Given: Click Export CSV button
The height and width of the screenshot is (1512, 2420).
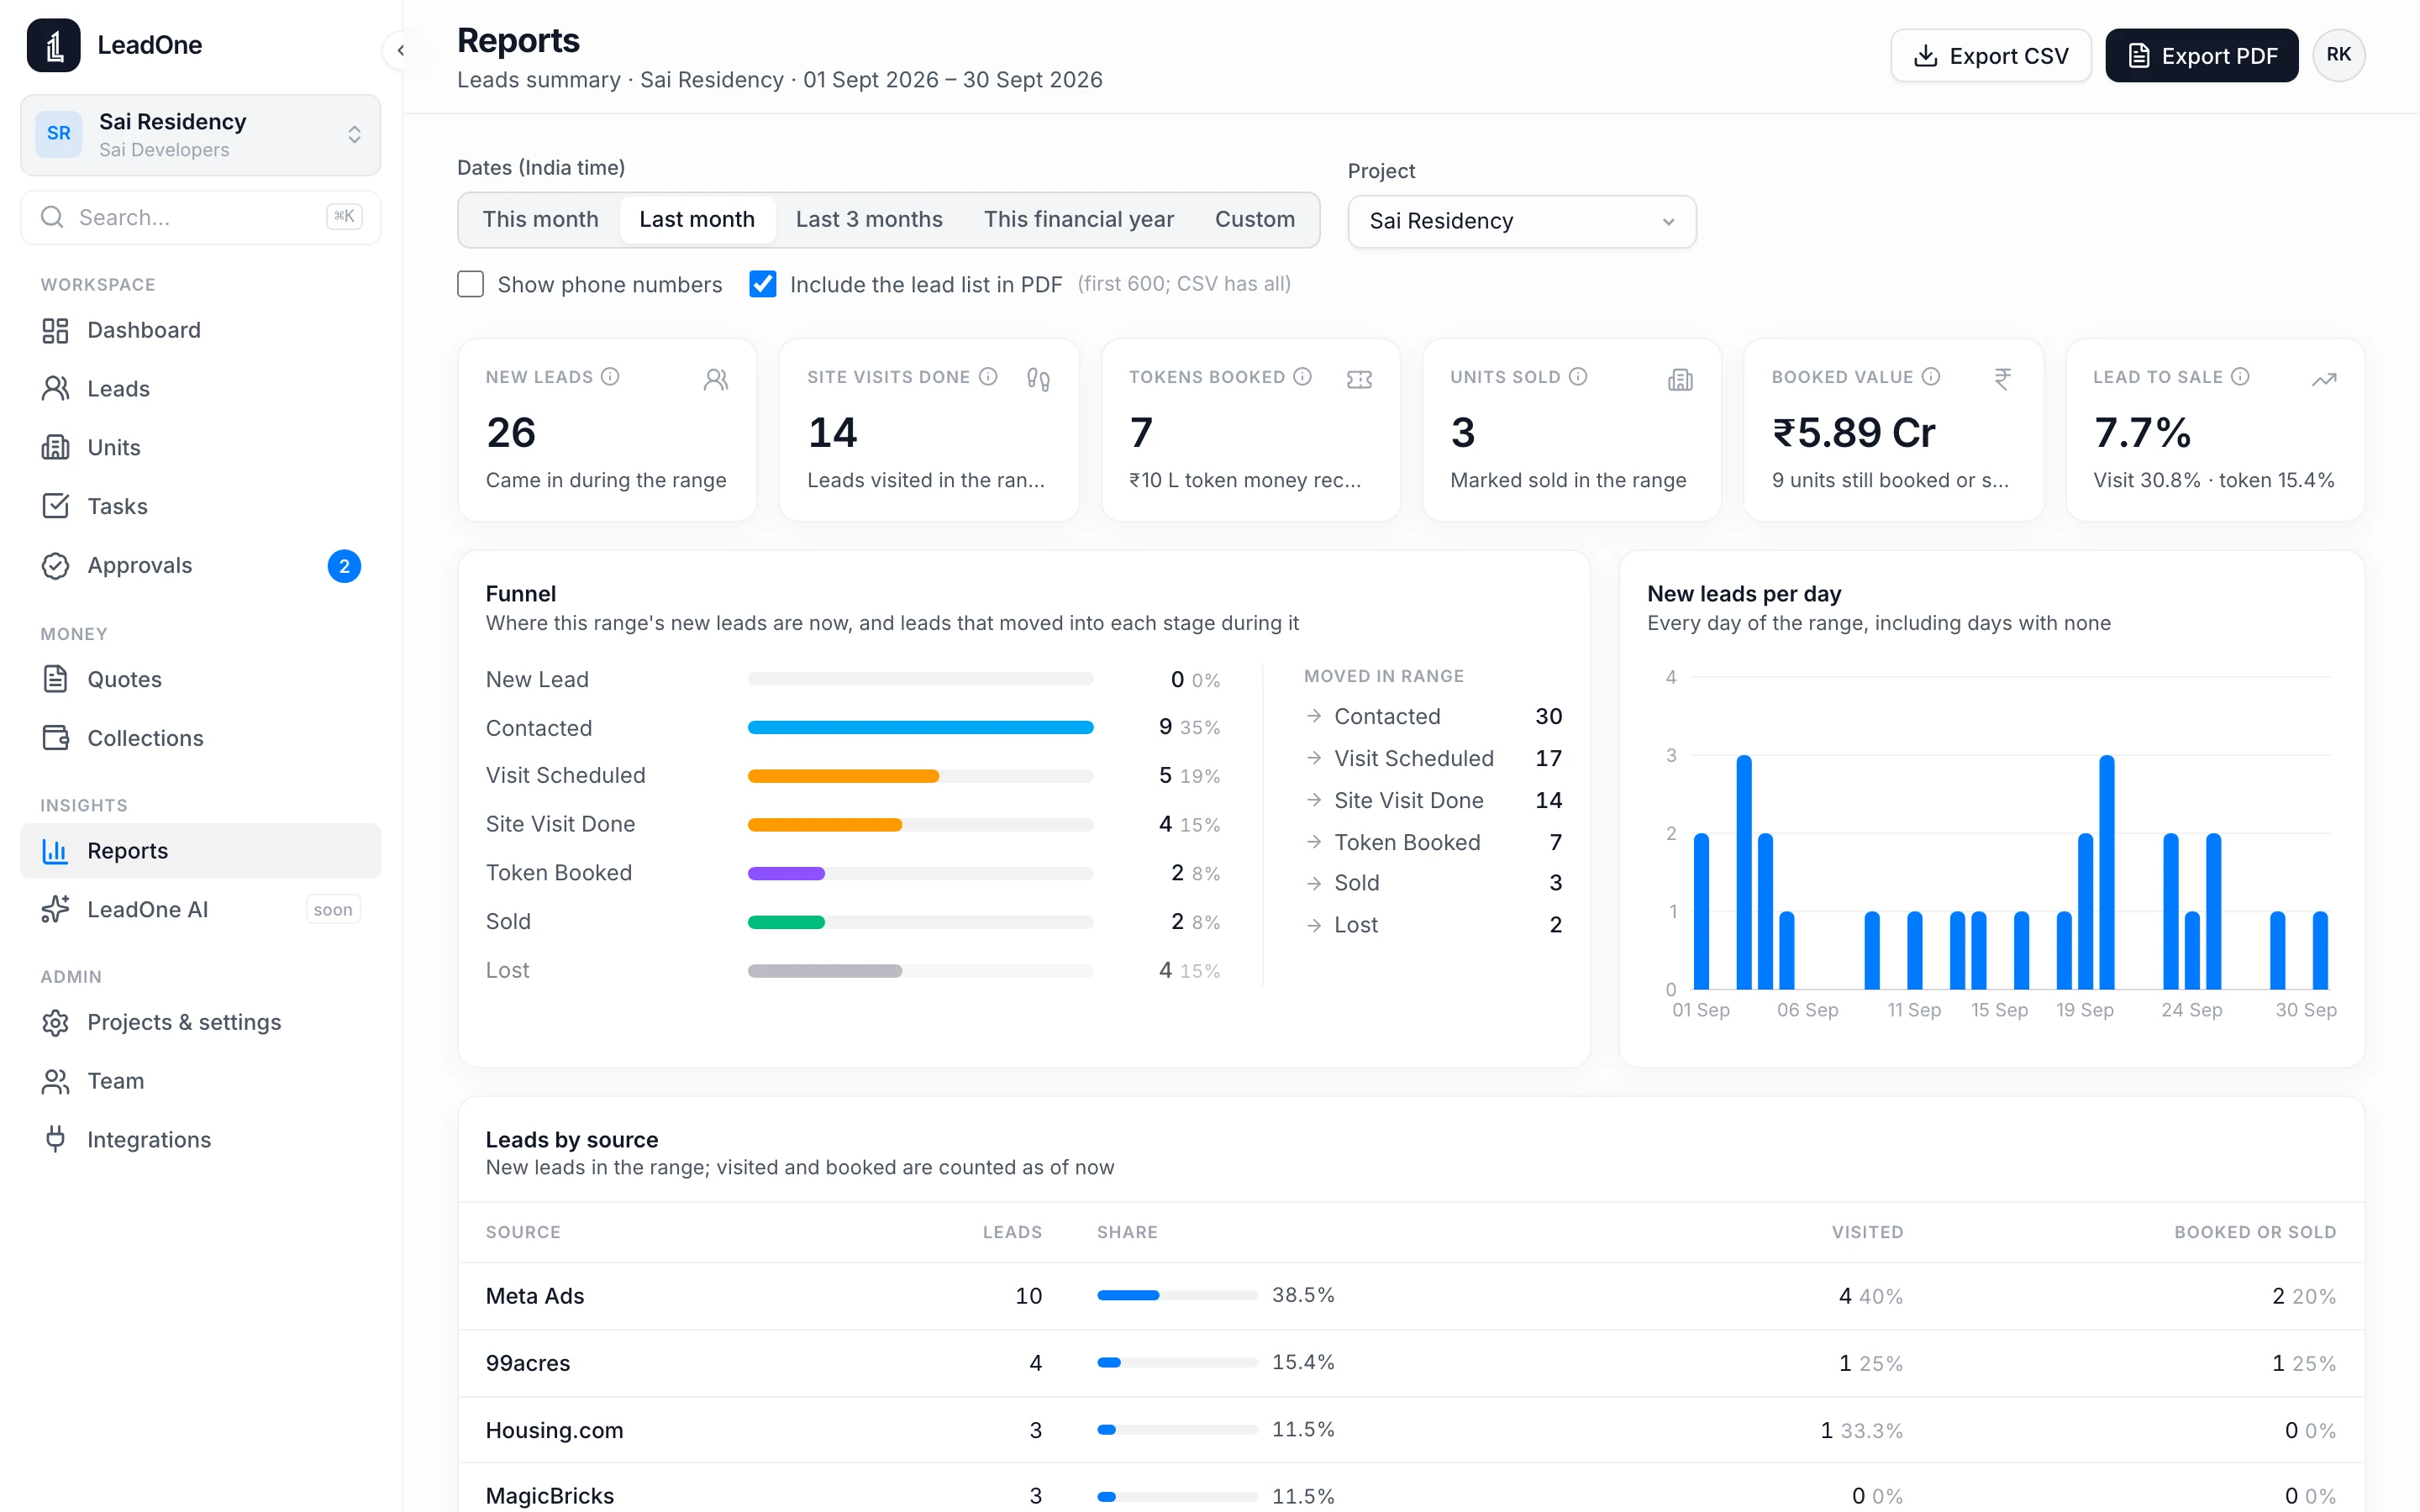Looking at the screenshot, I should (1990, 56).
